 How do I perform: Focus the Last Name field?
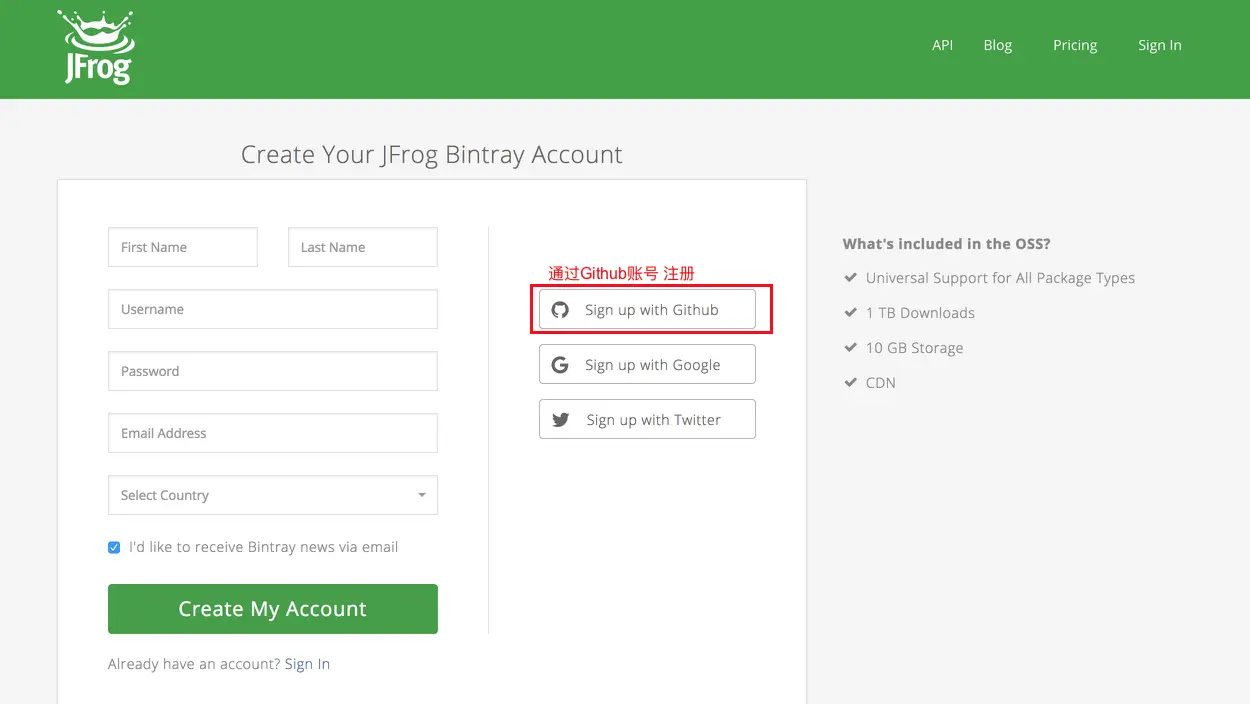(362, 247)
